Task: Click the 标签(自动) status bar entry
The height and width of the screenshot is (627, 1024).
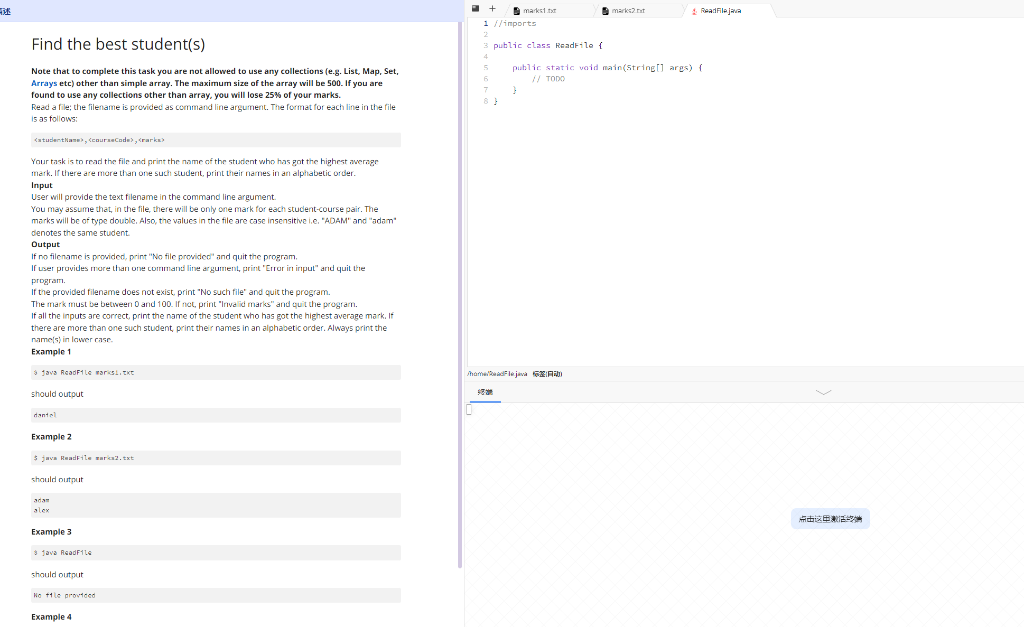Action: point(547,374)
